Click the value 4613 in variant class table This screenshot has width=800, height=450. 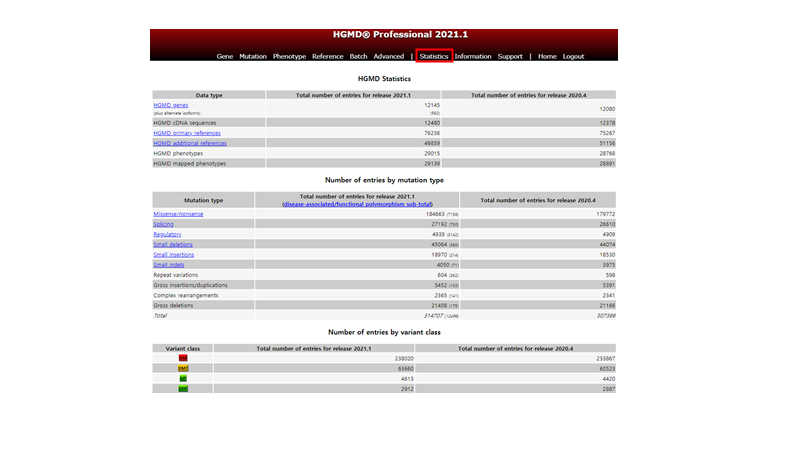click(407, 379)
